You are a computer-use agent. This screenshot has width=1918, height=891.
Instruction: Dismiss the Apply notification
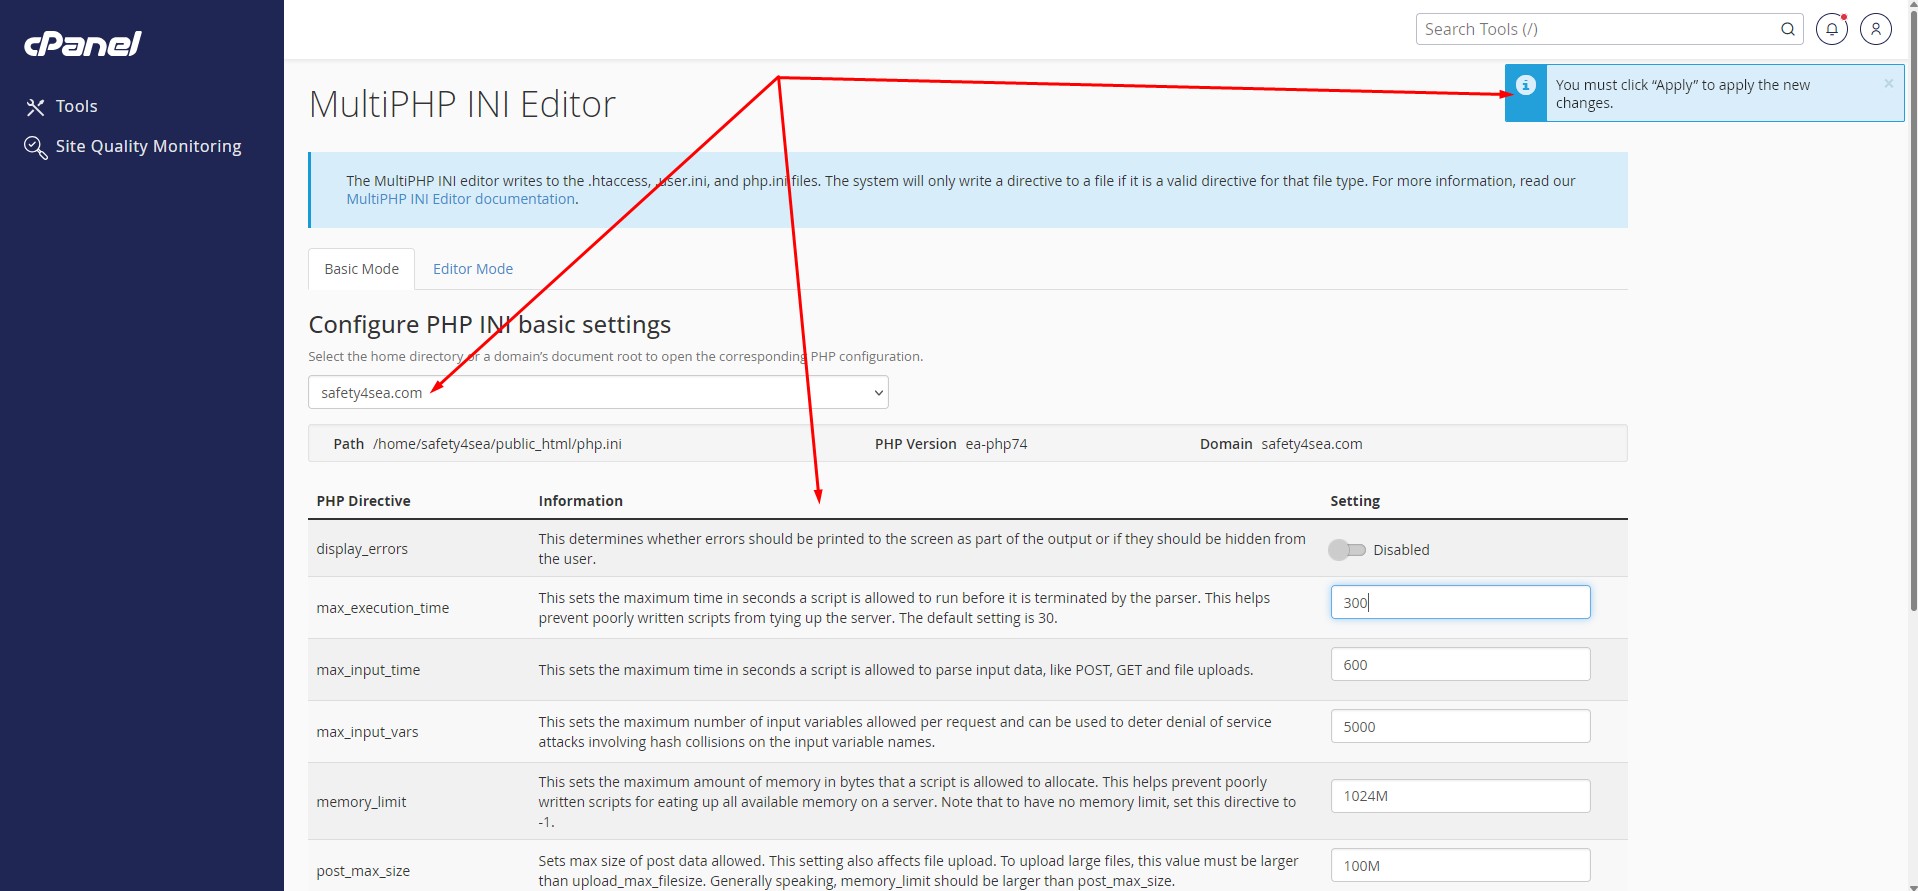(1888, 84)
